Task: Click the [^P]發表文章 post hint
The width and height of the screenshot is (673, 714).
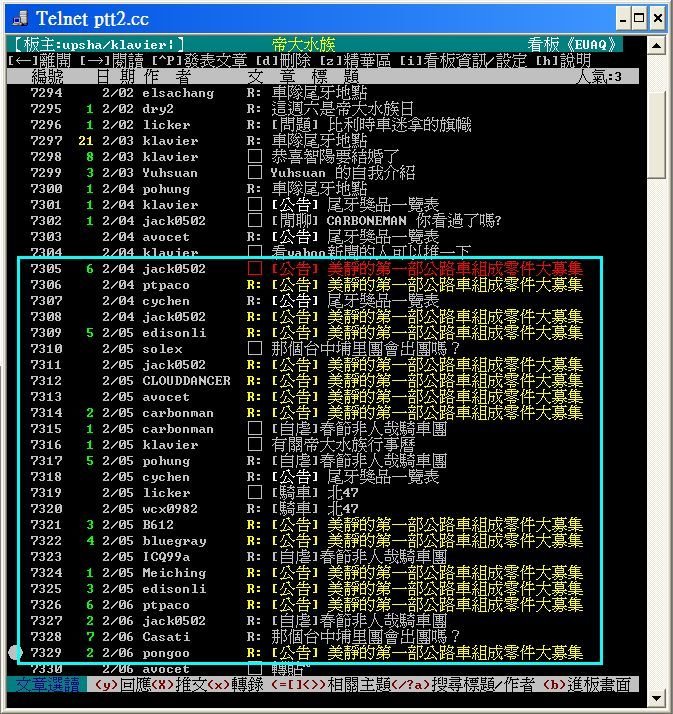Action: [x=199, y=61]
